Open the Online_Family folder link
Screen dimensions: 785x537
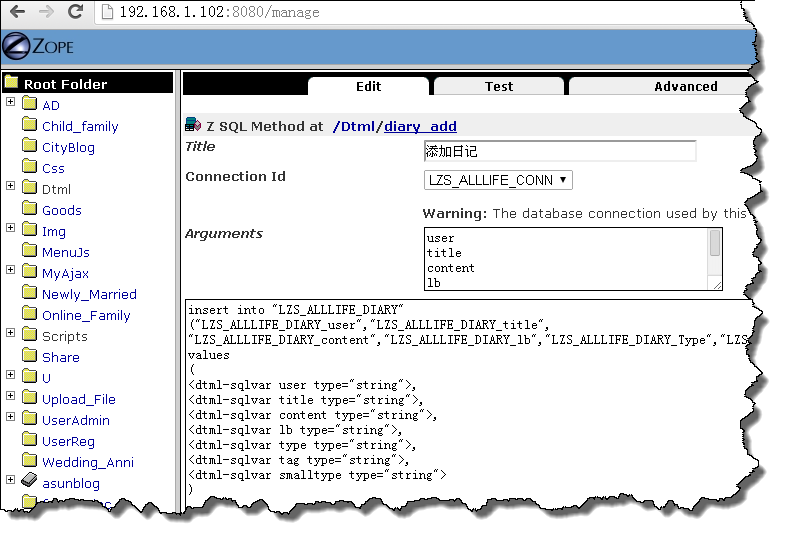tap(86, 316)
